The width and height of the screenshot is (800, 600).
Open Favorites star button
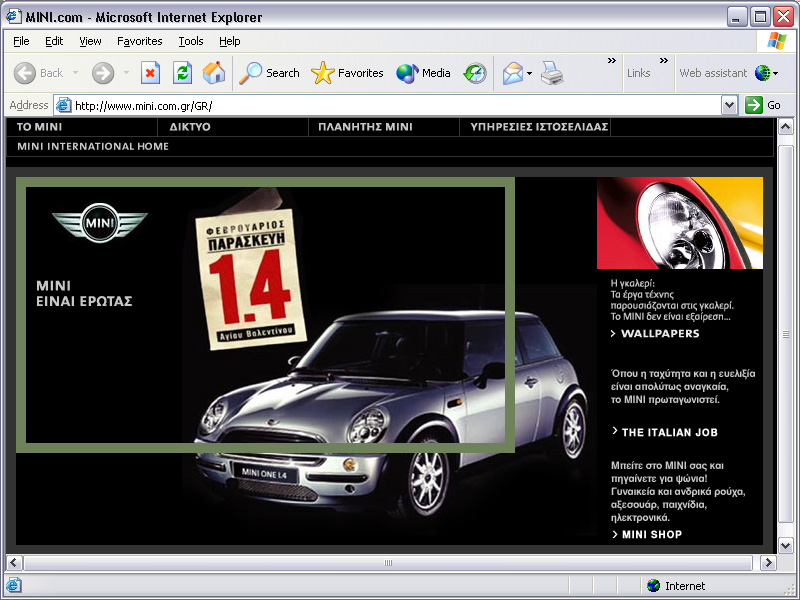point(347,73)
